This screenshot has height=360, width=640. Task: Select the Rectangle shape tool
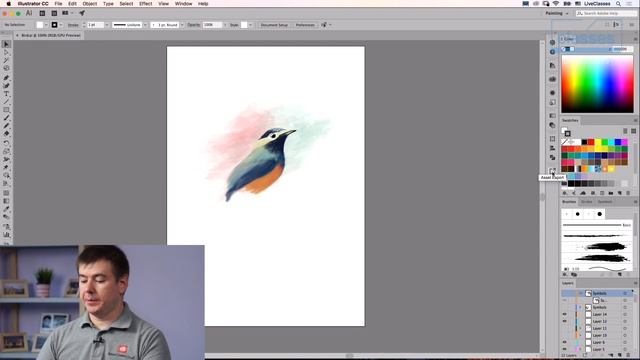(x=6, y=110)
